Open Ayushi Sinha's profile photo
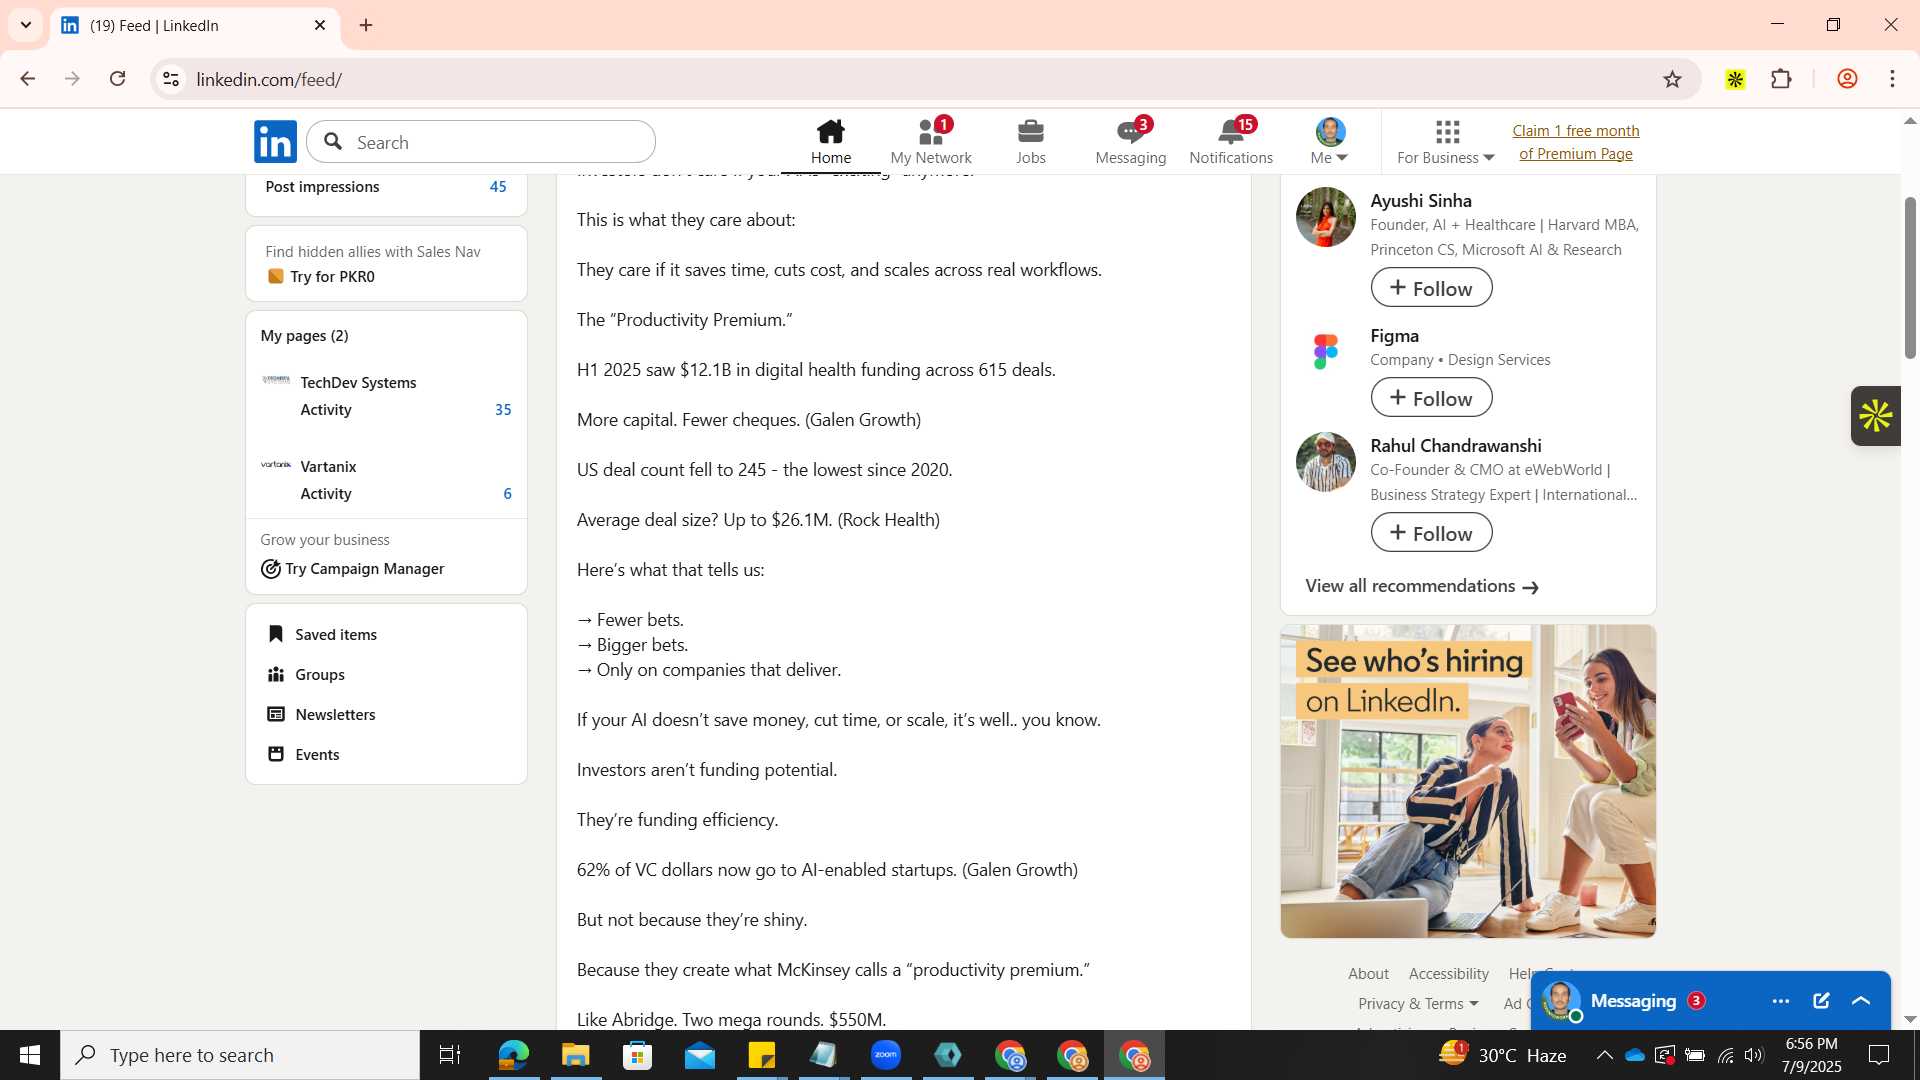The image size is (1920, 1080). 1325,217
